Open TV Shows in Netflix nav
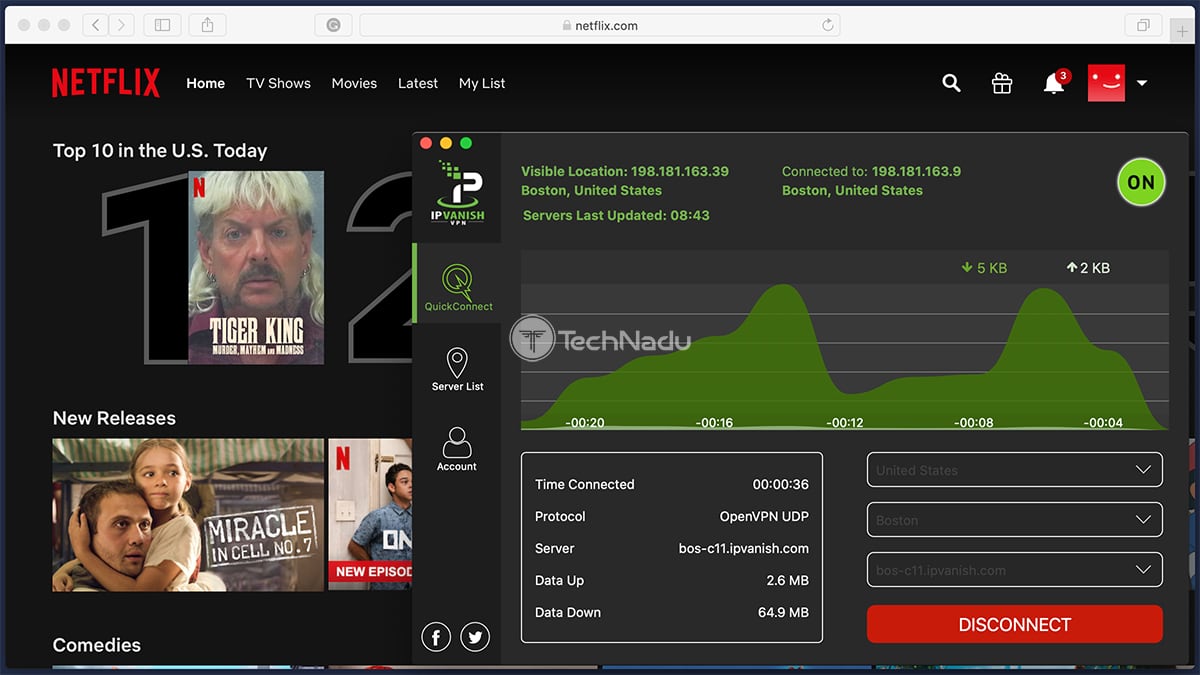1200x675 pixels. click(278, 84)
